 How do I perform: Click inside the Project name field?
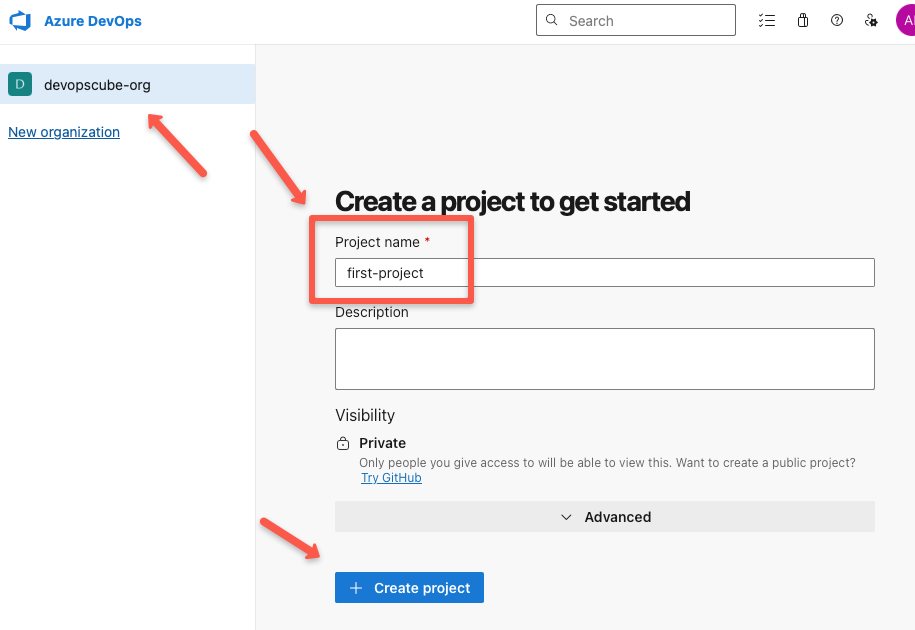click(x=604, y=272)
